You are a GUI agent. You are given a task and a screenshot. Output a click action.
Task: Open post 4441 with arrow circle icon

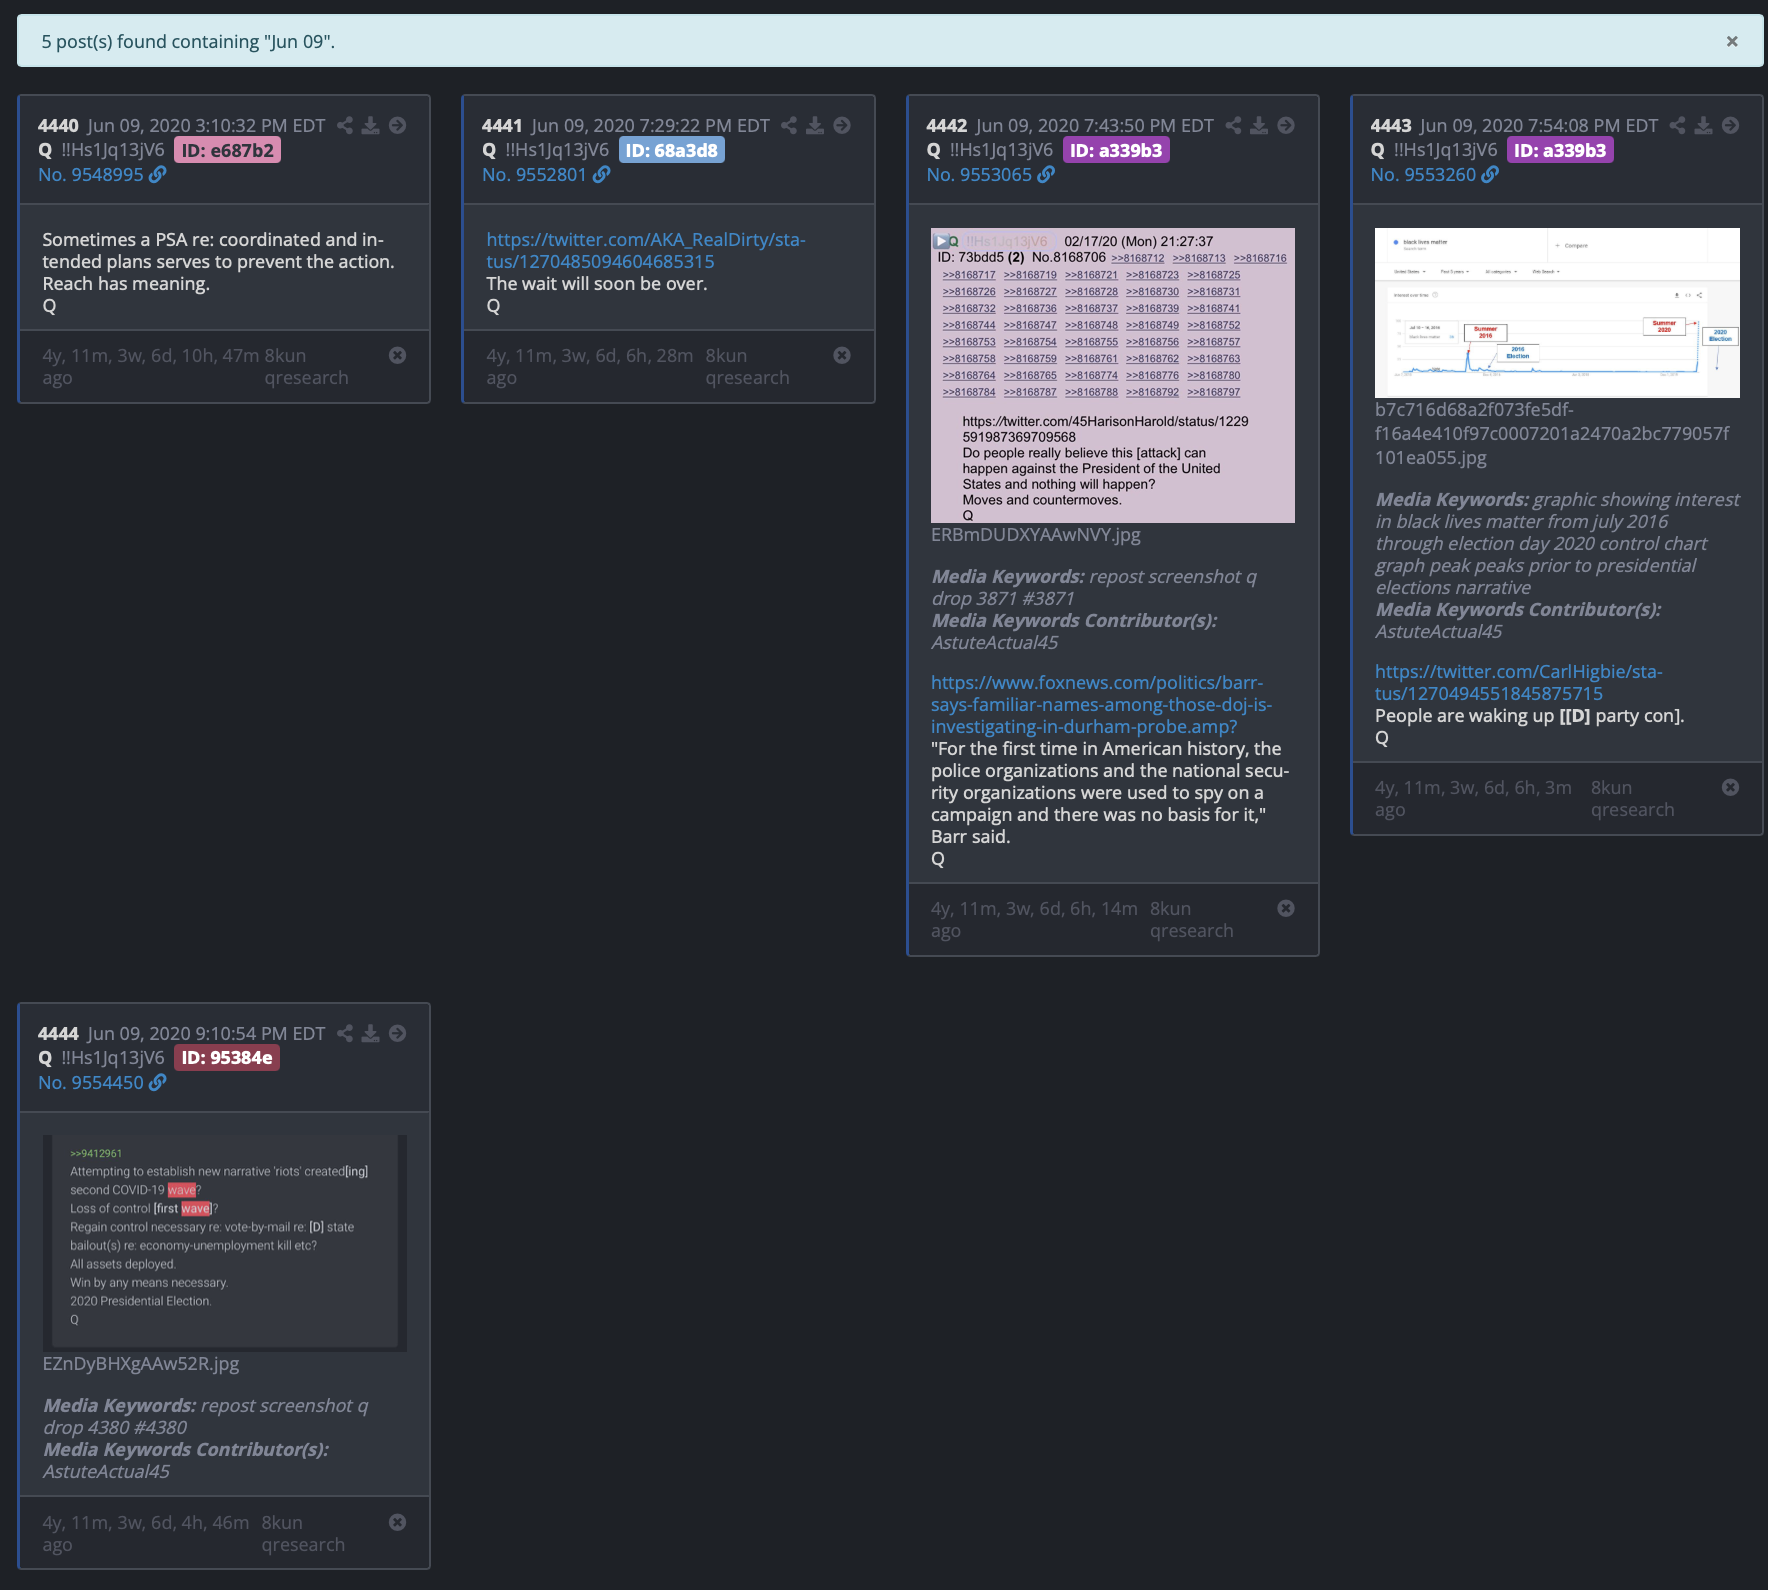842,125
